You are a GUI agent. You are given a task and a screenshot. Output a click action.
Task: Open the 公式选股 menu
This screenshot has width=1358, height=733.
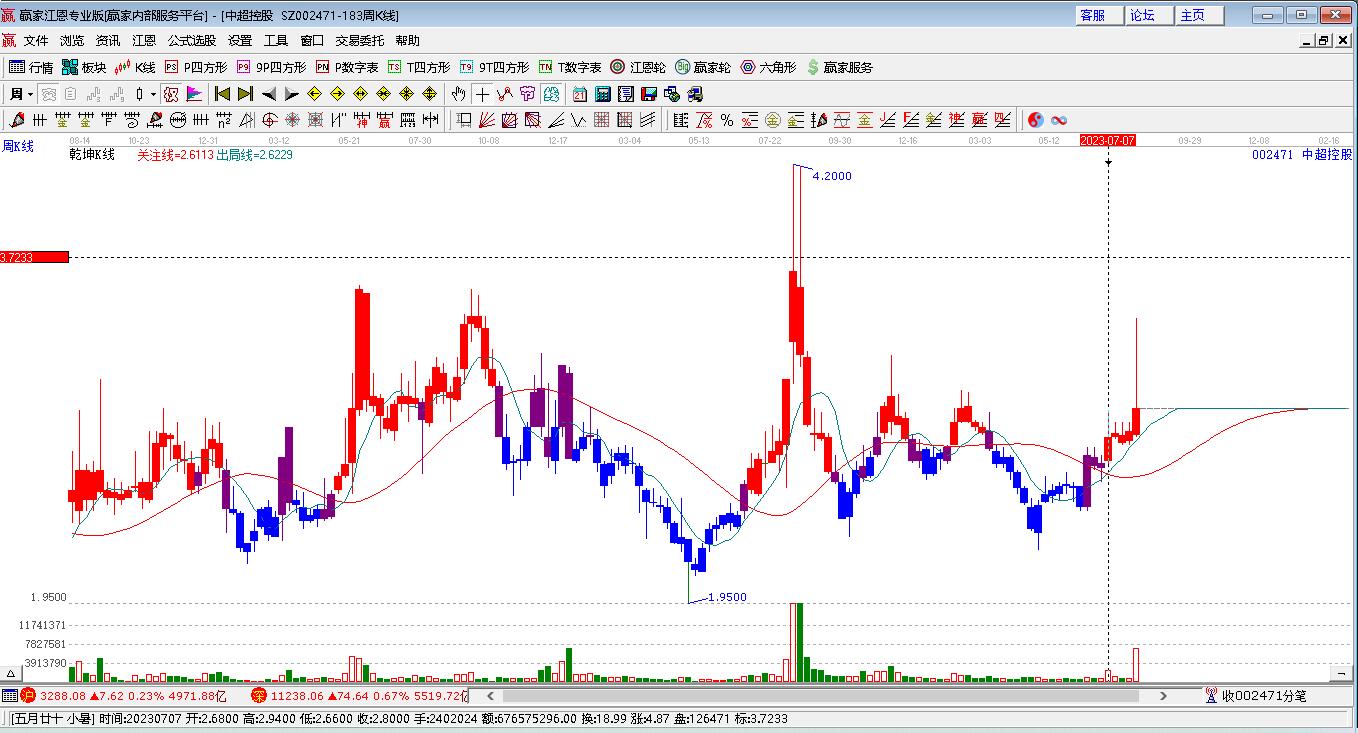point(191,40)
